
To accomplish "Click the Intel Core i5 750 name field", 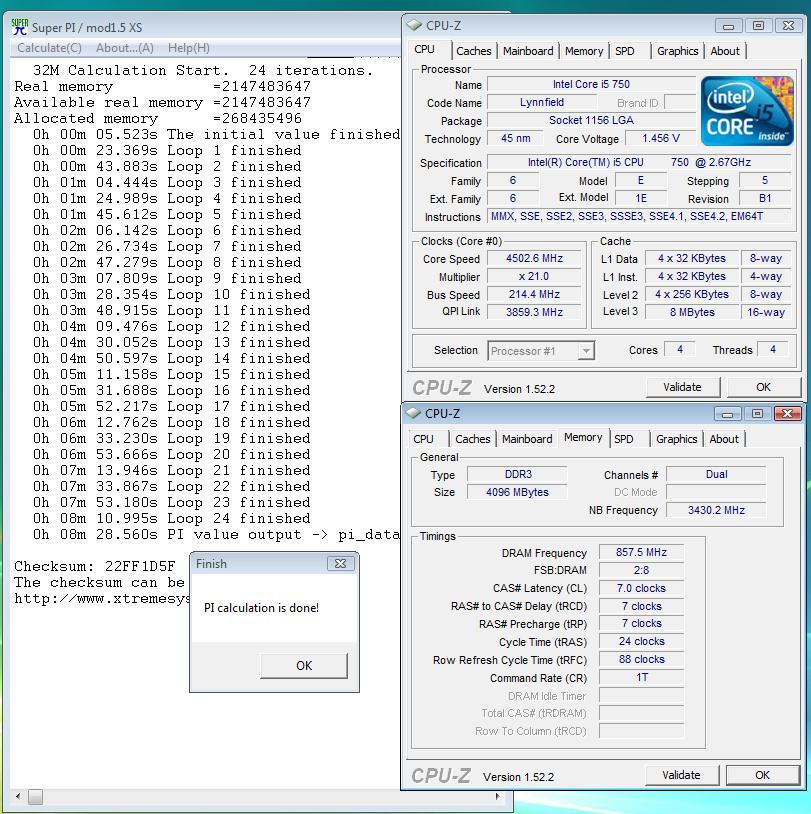I will (591, 84).
